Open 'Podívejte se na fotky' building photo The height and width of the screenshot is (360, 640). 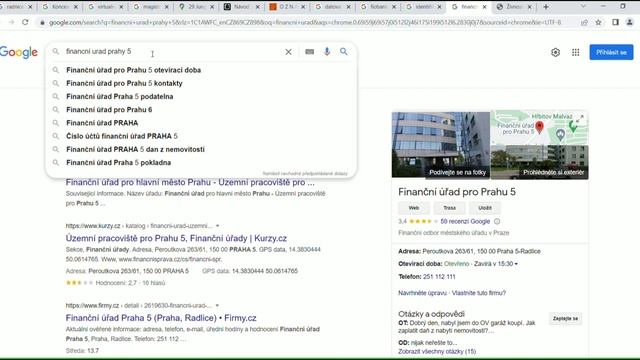441,145
